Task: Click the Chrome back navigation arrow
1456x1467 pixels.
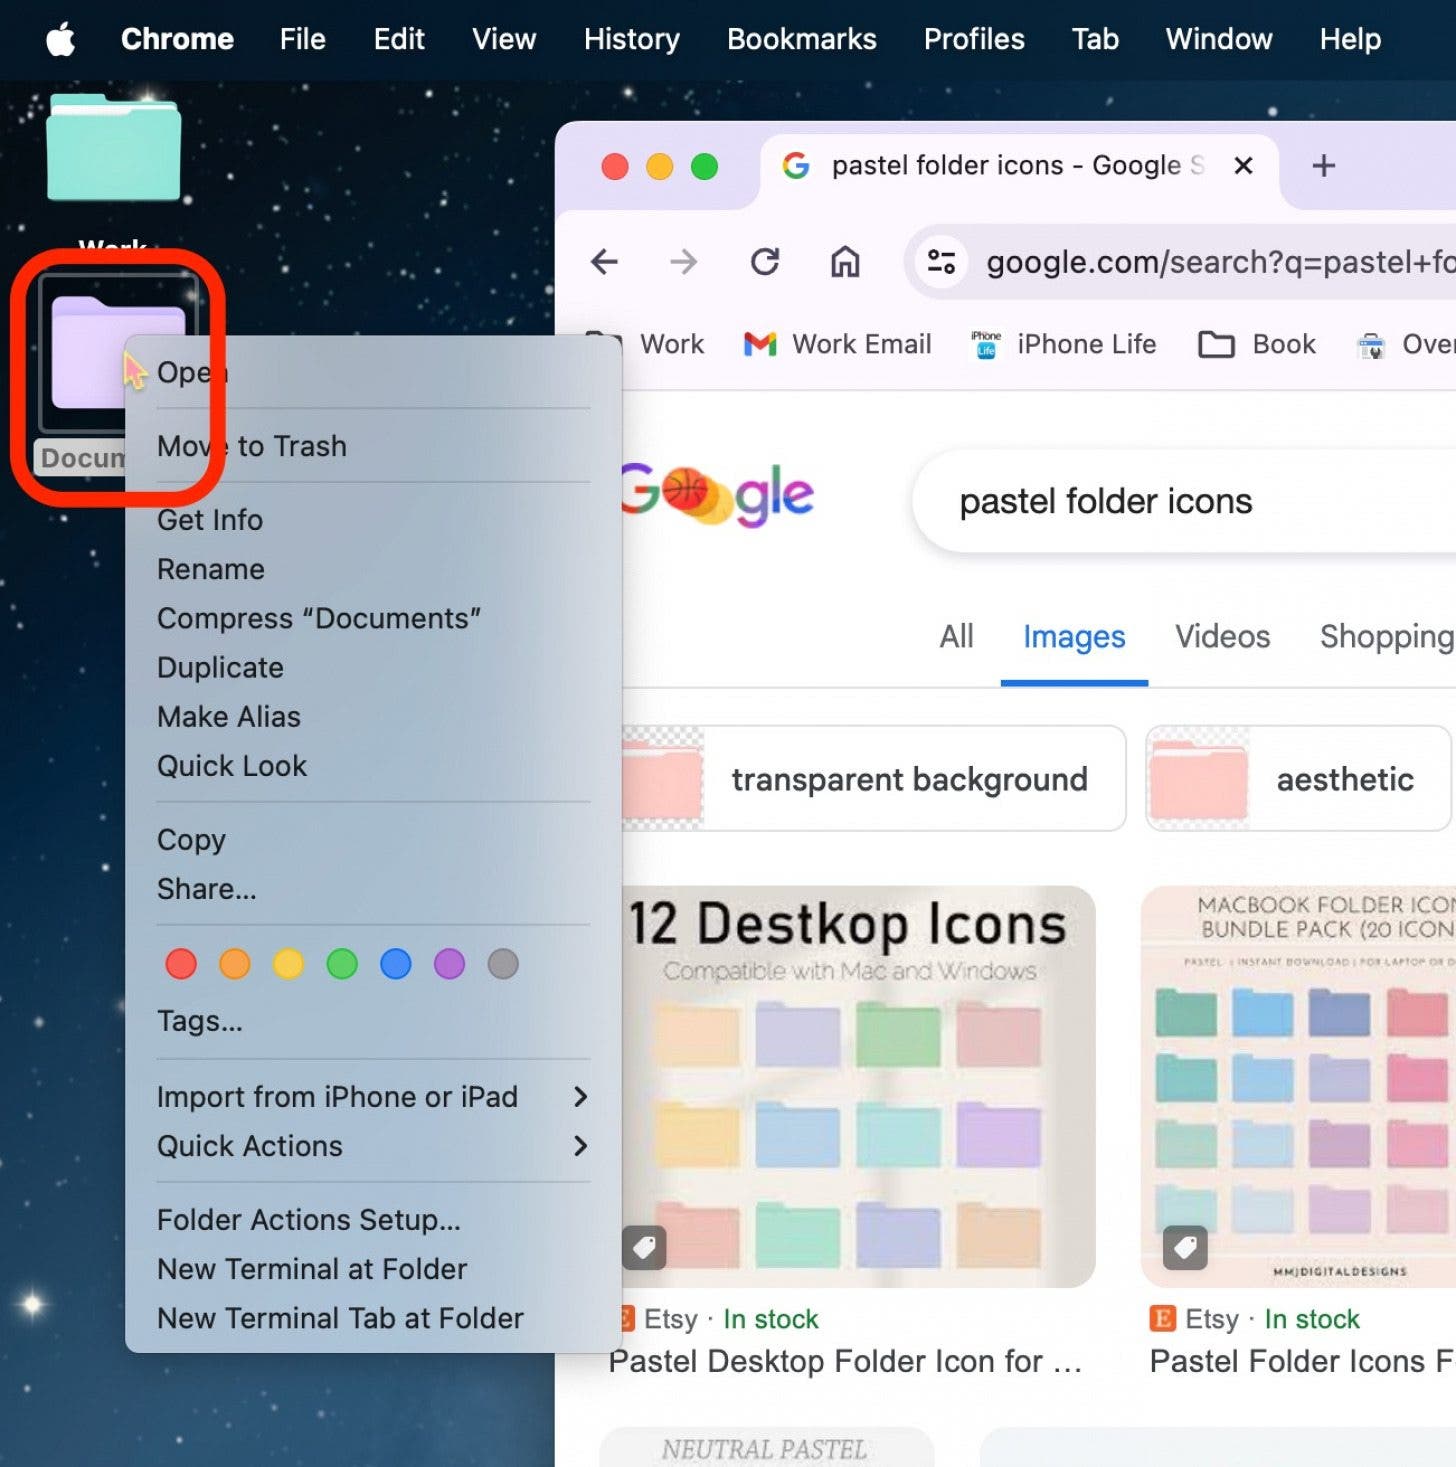Action: pyautogui.click(x=604, y=262)
